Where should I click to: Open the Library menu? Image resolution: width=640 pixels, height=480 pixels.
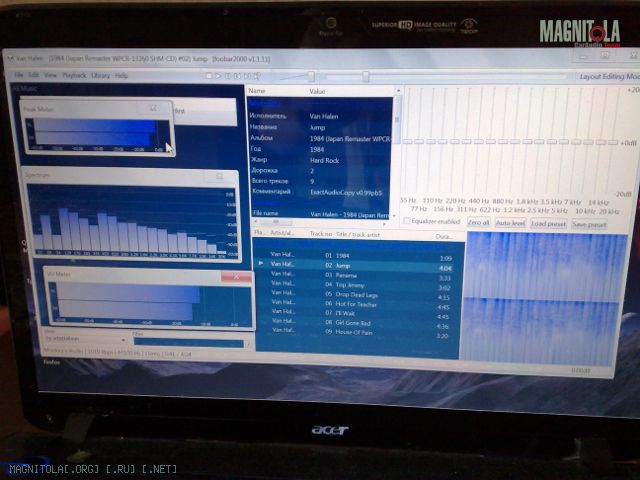[x=100, y=75]
